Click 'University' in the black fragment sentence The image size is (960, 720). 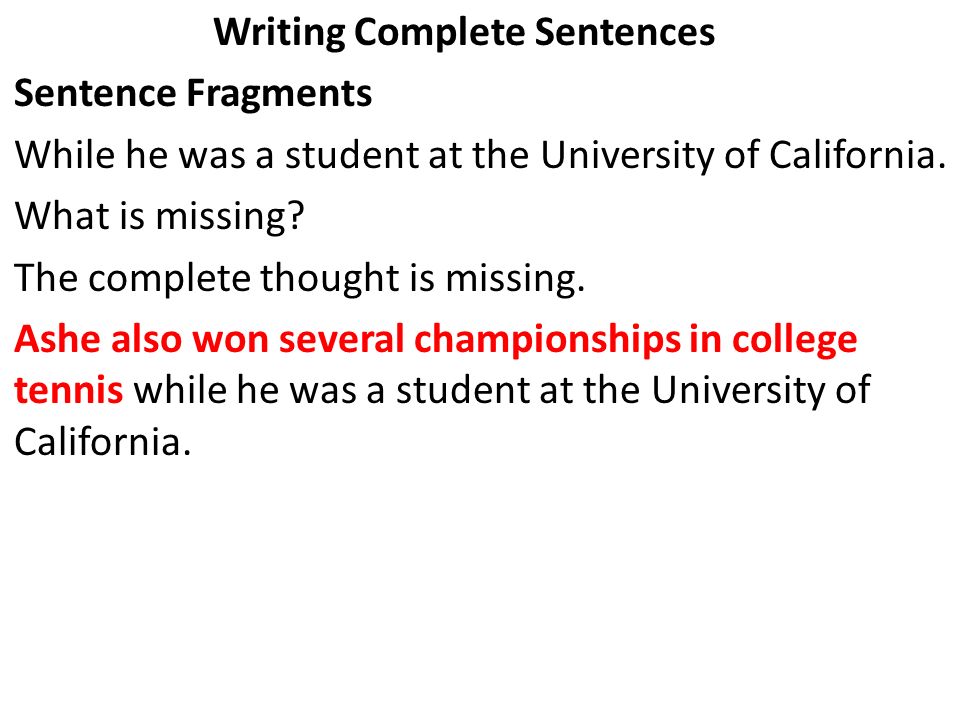(628, 156)
